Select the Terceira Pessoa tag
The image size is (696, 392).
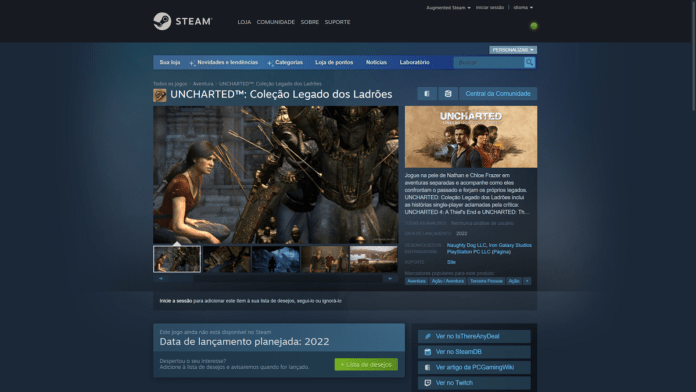coord(486,281)
